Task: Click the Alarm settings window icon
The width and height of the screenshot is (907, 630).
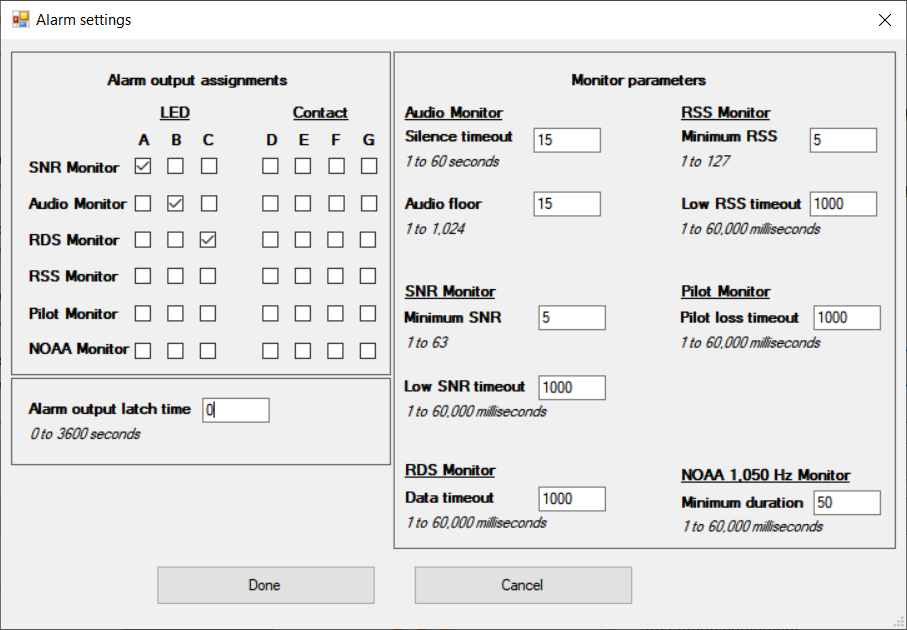Action: 20,20
